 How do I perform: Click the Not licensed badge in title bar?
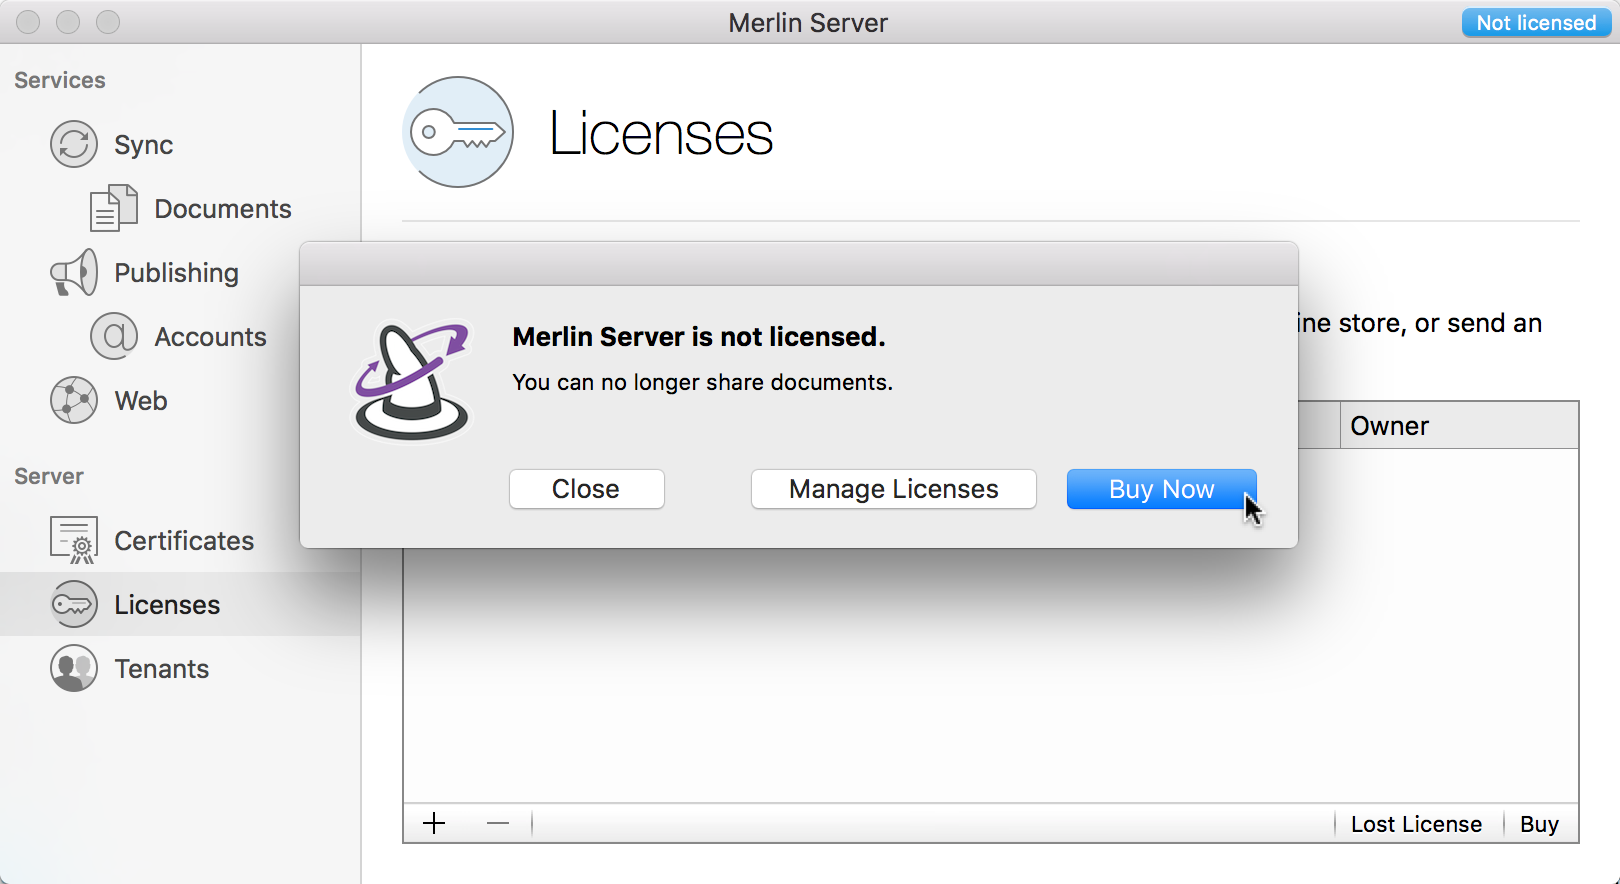tap(1536, 23)
